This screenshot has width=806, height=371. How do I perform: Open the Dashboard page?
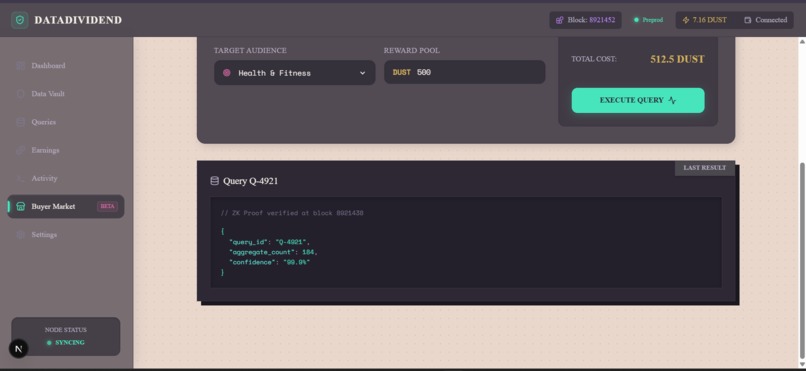click(x=66, y=66)
